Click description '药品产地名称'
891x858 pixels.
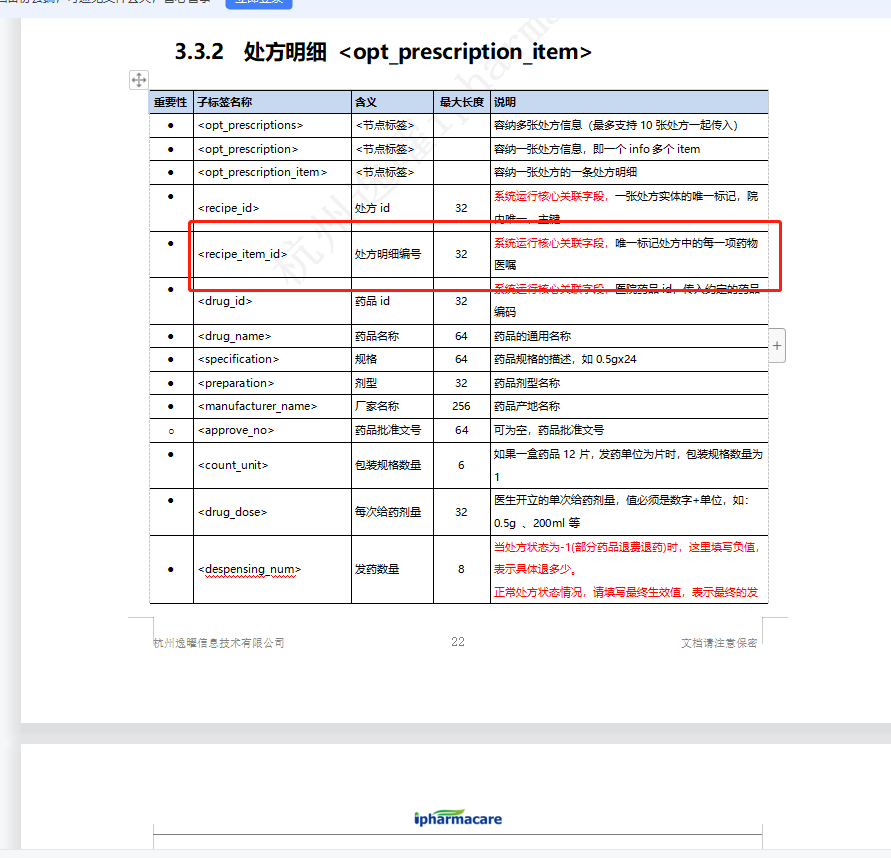[x=527, y=406]
